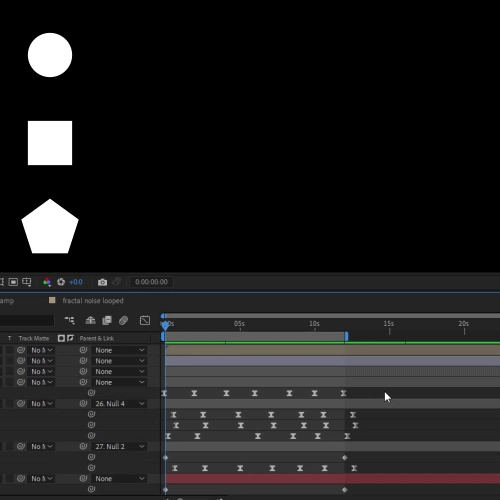Viewport: 500px width, 500px height.
Task: Toggle the T checkbox in the 26. Null 4 row
Action: [x=10, y=404]
